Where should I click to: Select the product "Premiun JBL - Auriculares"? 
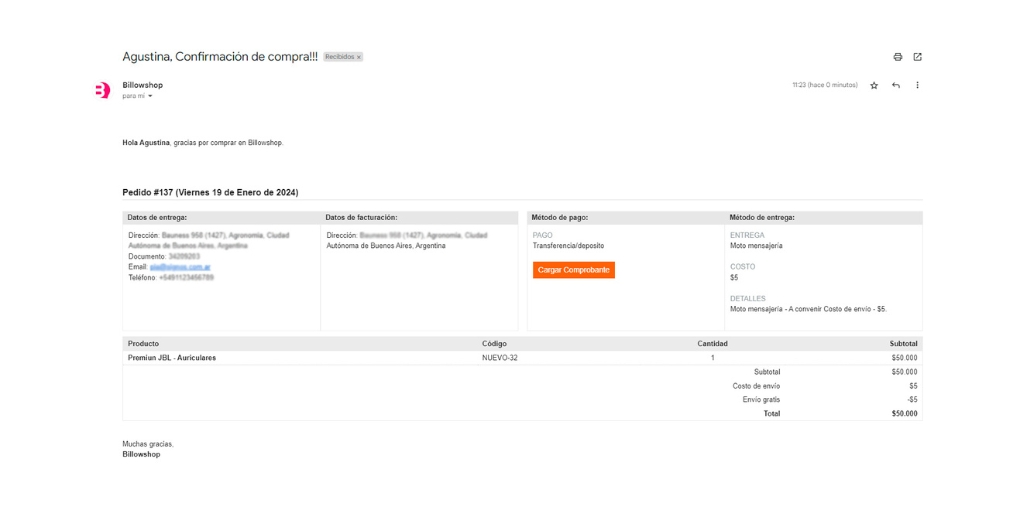[172, 357]
